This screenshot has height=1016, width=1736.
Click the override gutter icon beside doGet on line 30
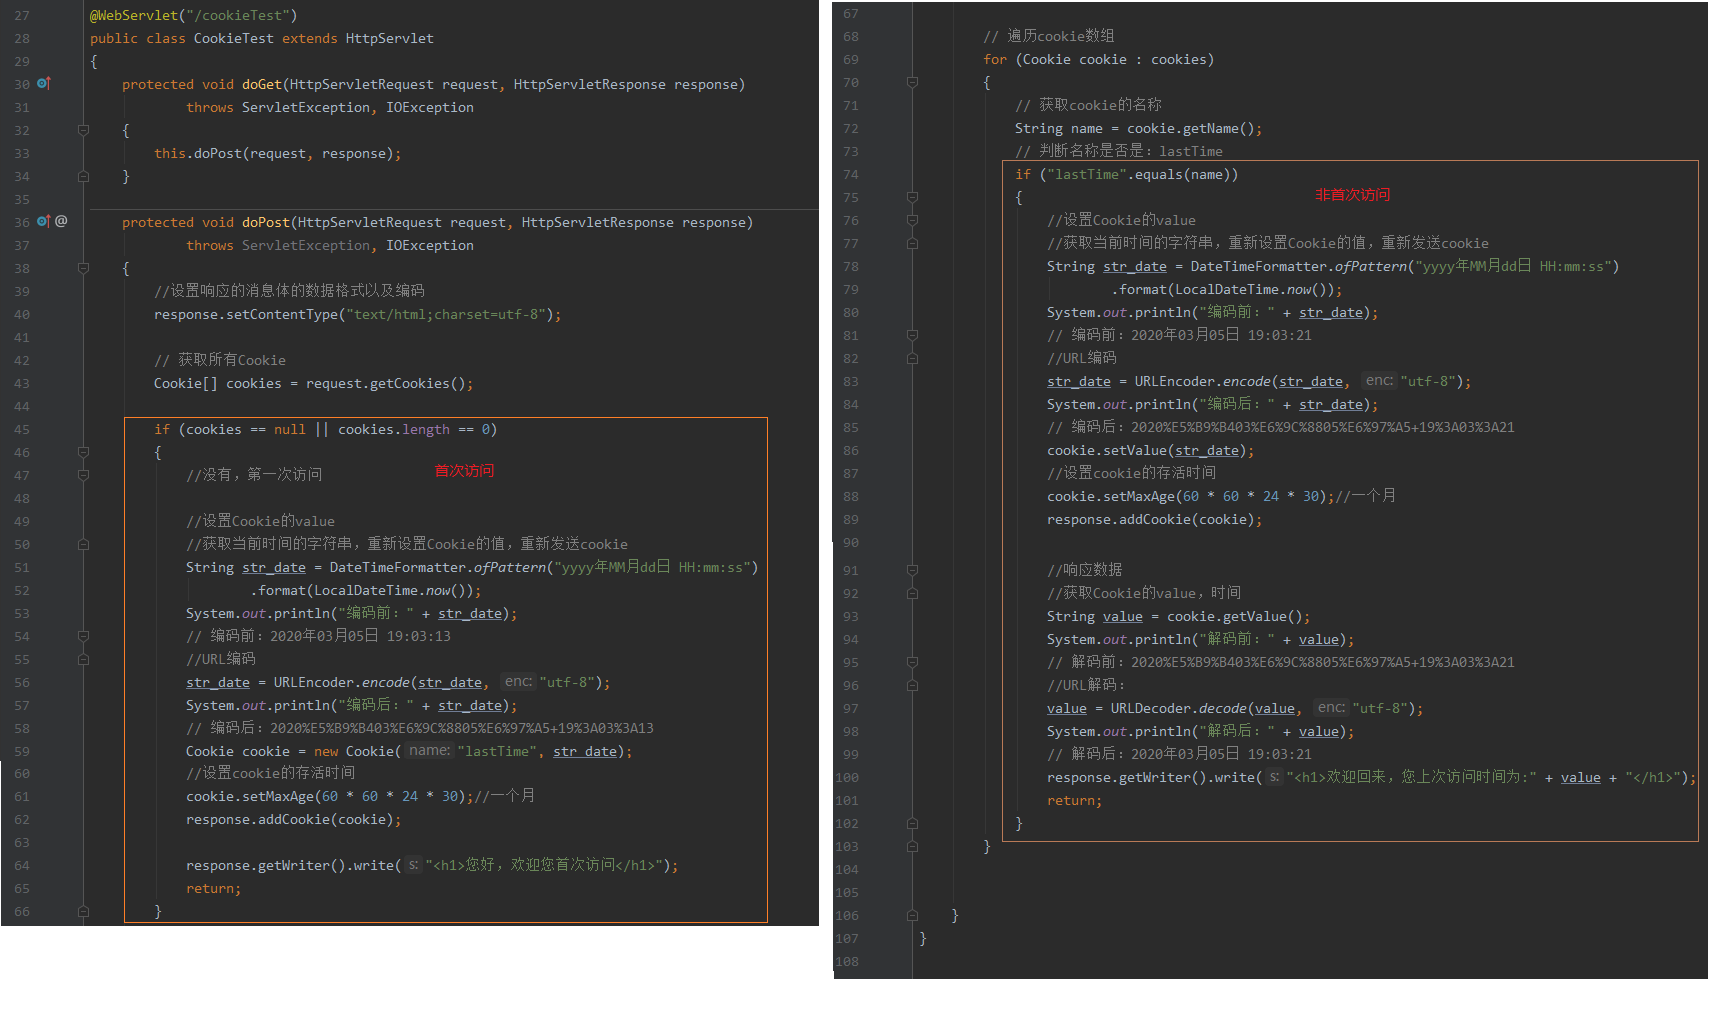(x=44, y=84)
